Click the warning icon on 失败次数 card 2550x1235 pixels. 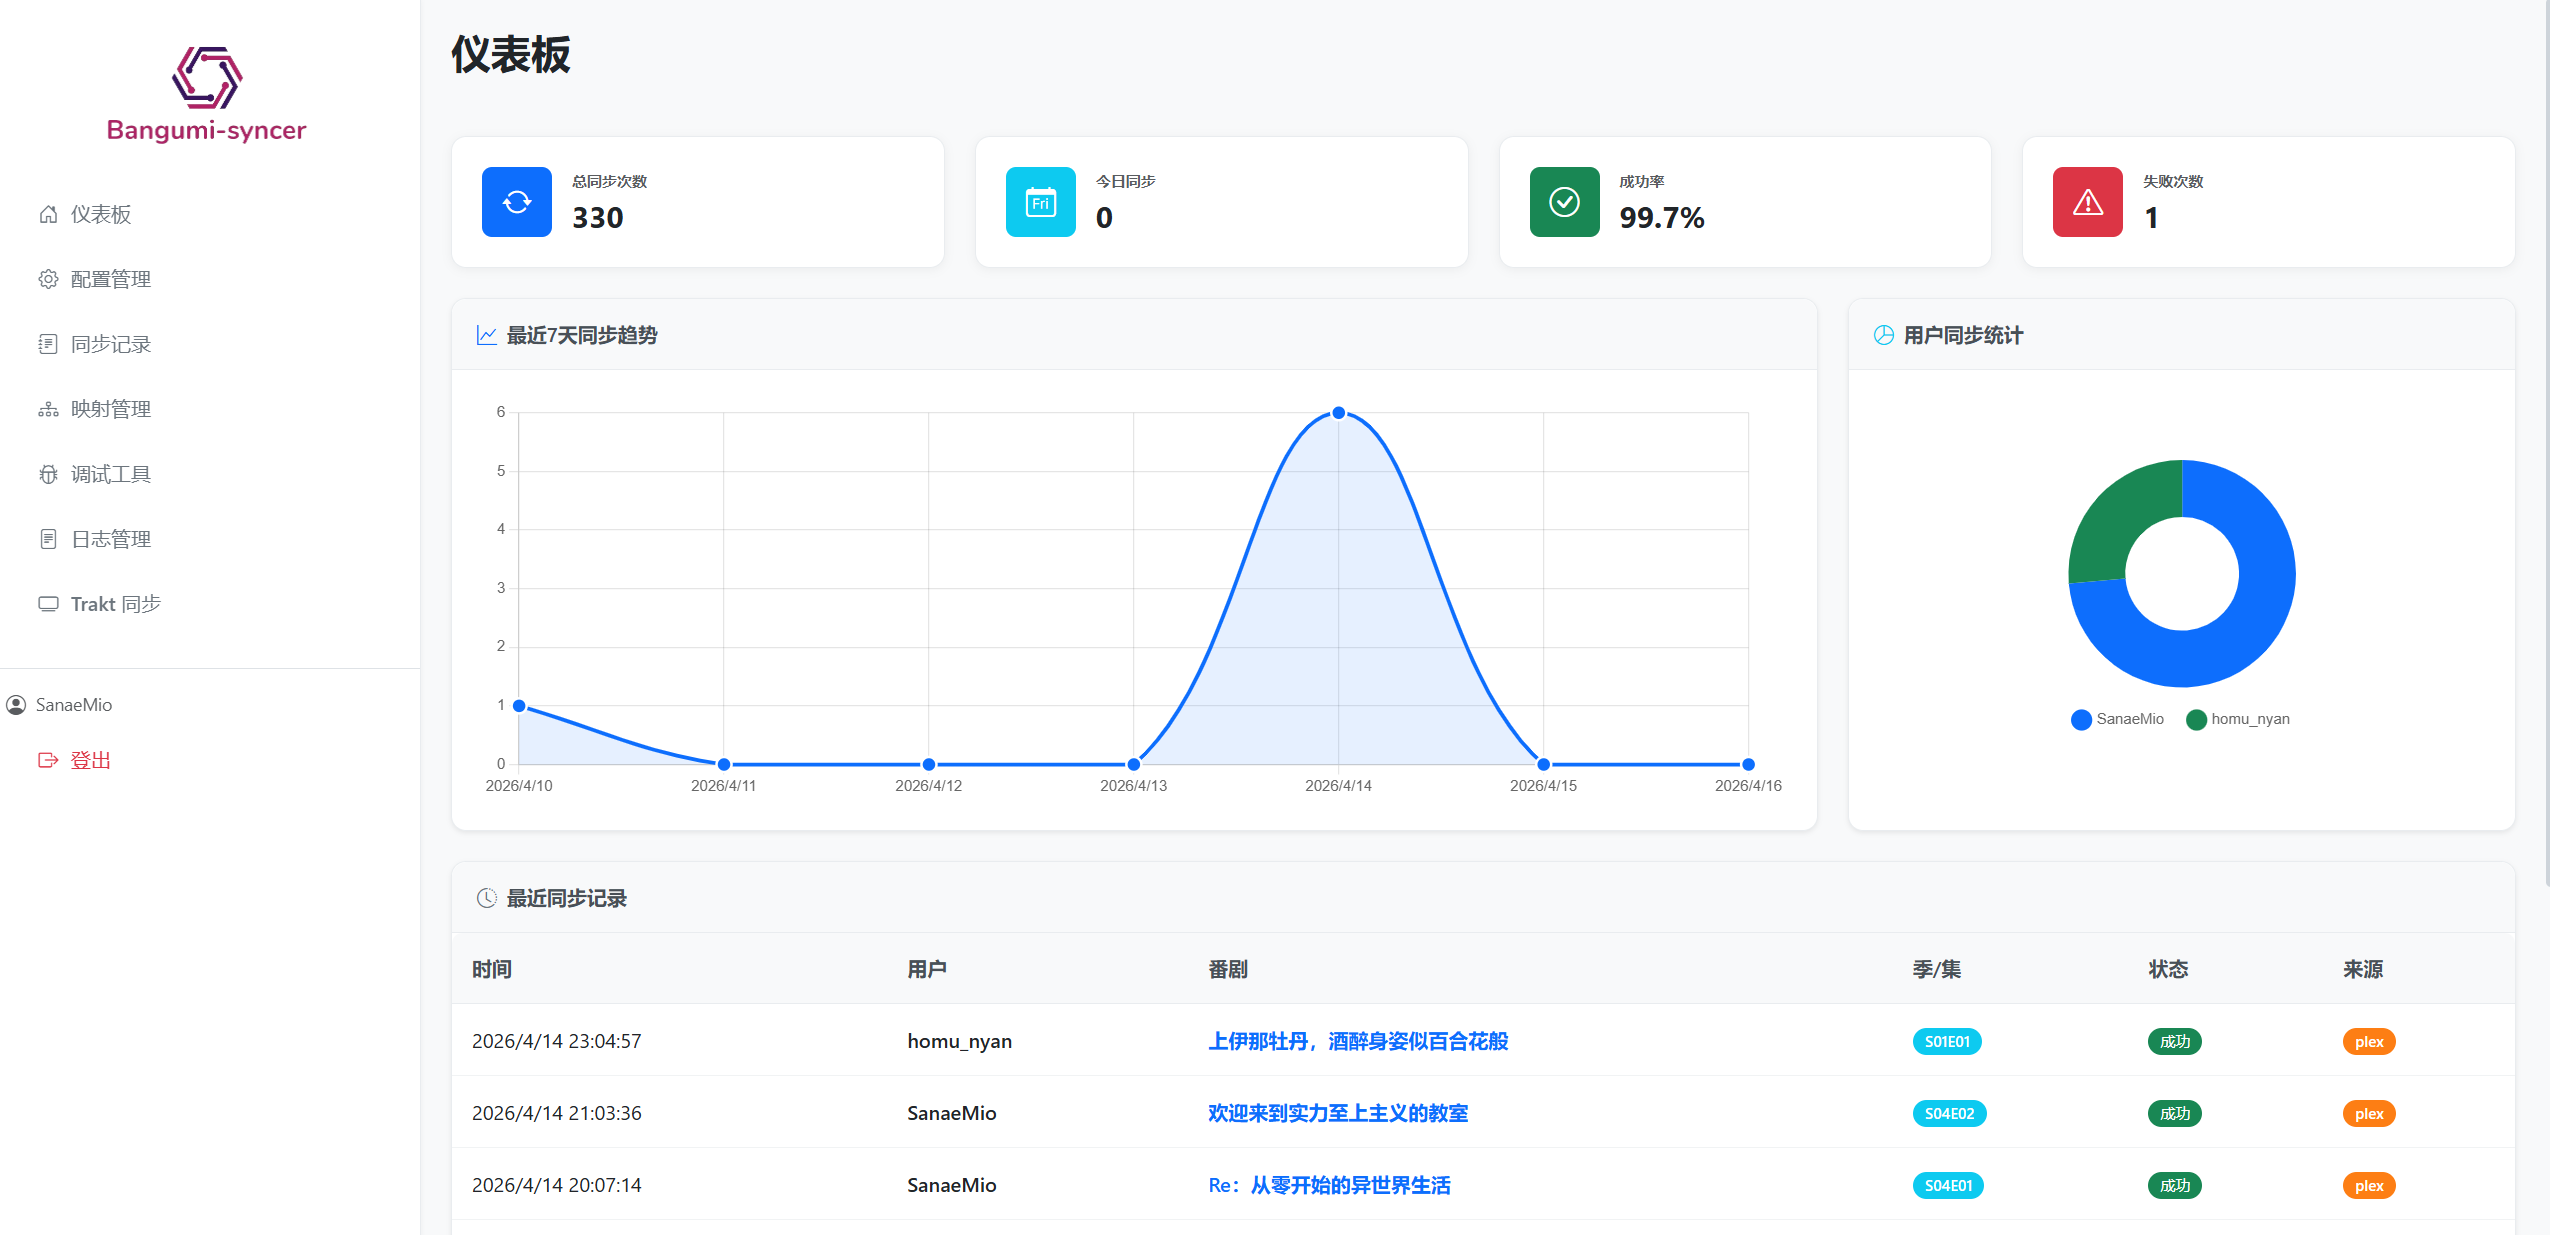2088,201
